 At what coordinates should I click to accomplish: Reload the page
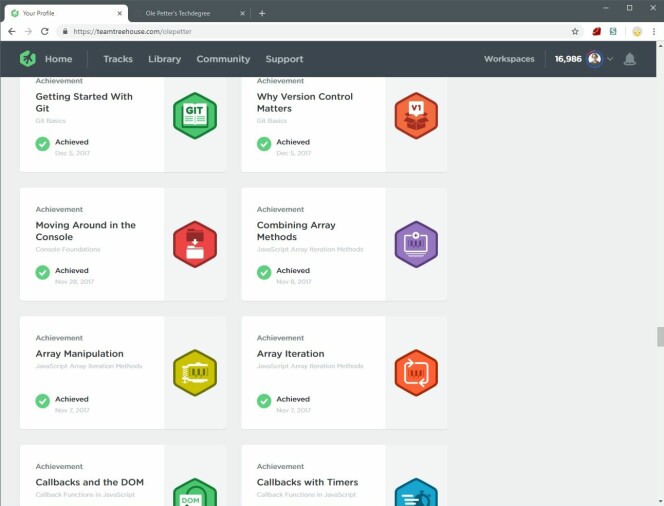(x=44, y=31)
